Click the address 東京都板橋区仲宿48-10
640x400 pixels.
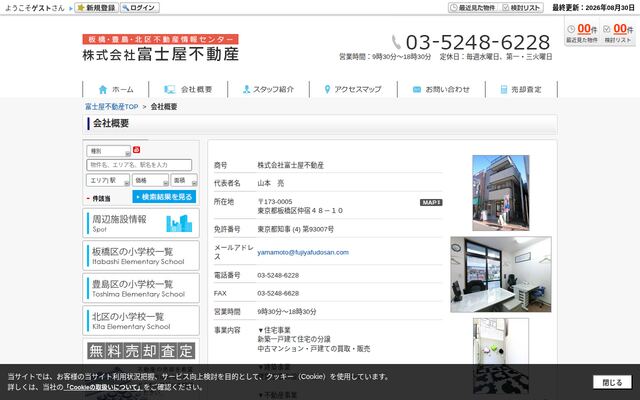pyautogui.click(x=300, y=211)
